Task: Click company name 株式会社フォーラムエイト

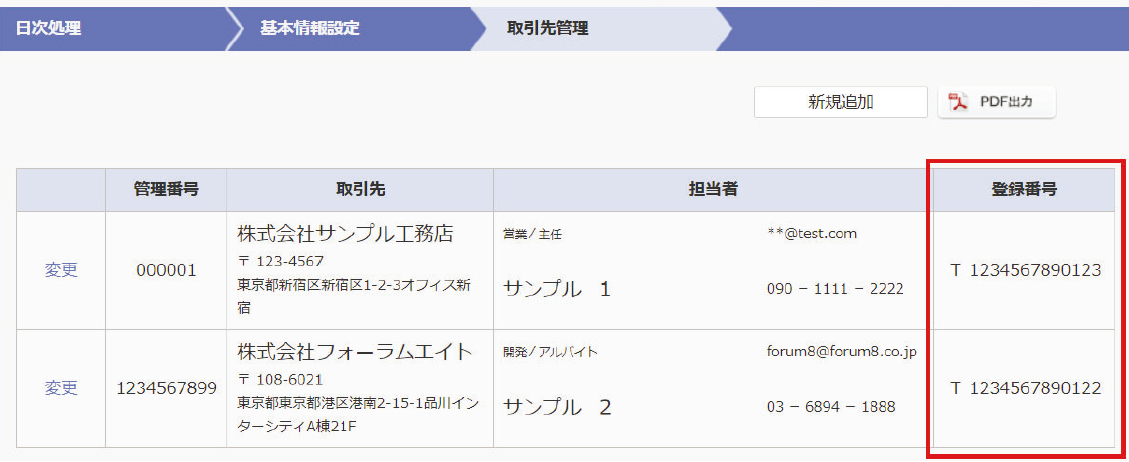Action: click(x=354, y=352)
